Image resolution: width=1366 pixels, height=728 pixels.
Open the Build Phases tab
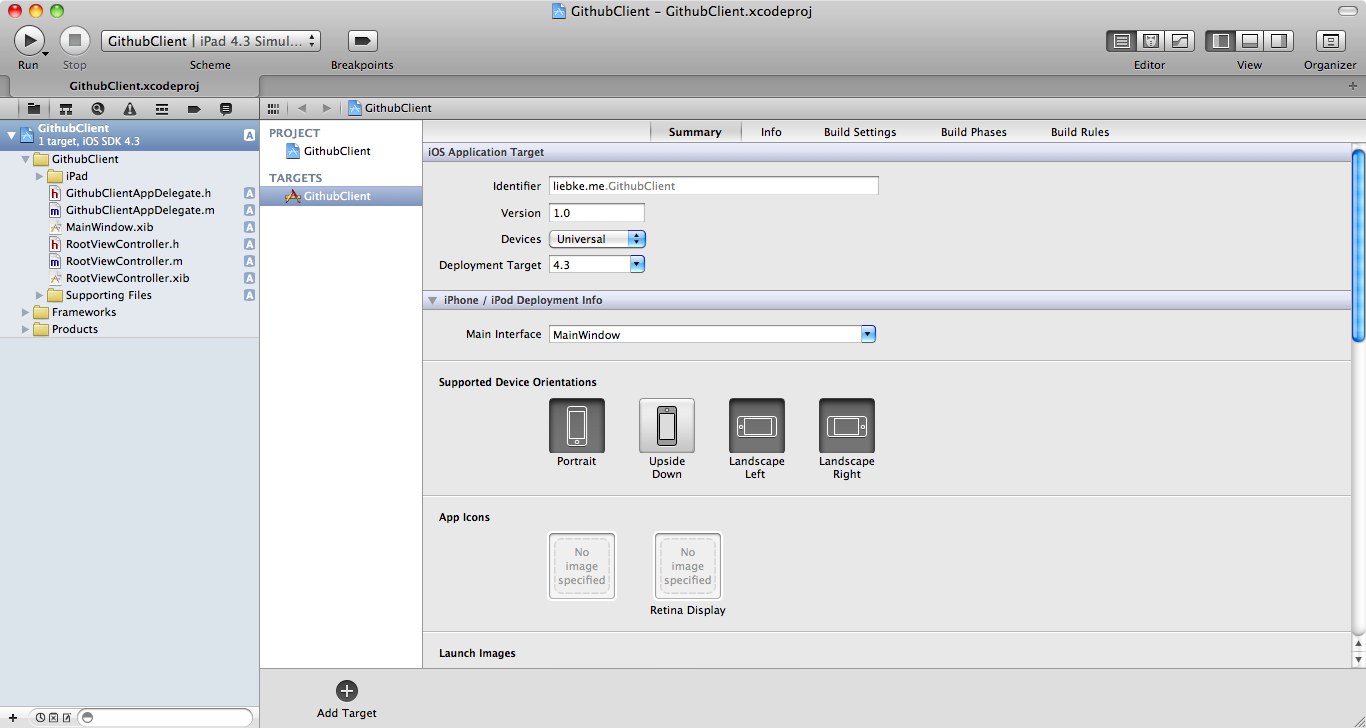coord(974,132)
